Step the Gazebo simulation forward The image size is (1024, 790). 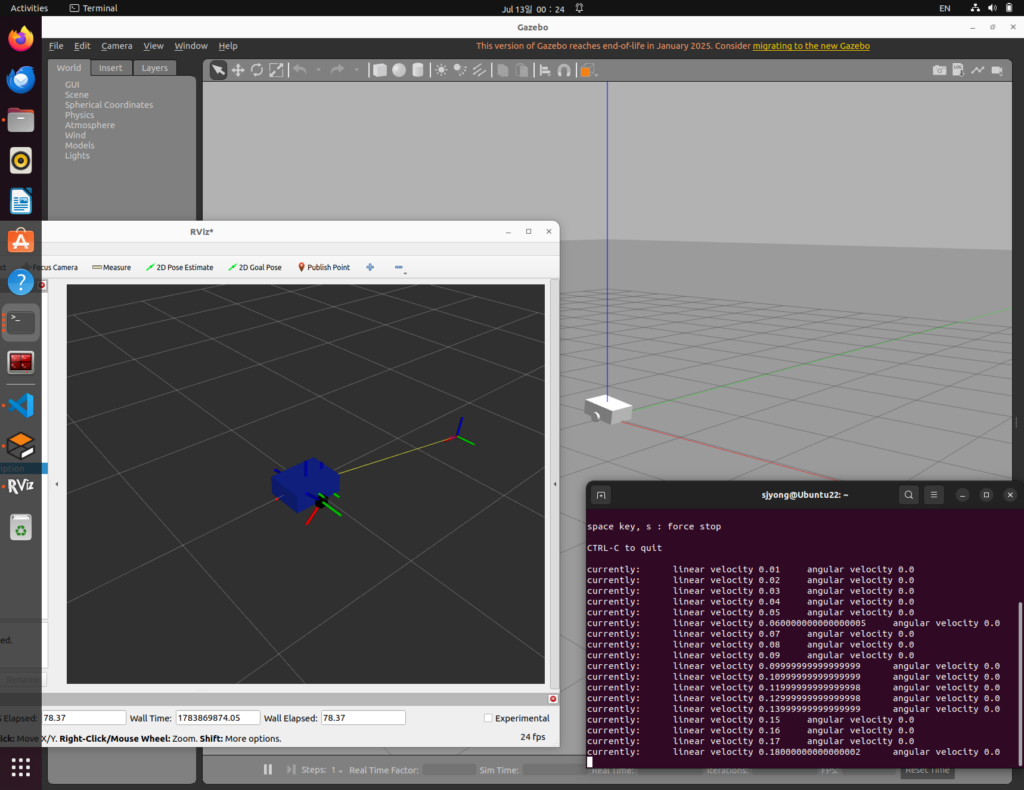coord(291,770)
